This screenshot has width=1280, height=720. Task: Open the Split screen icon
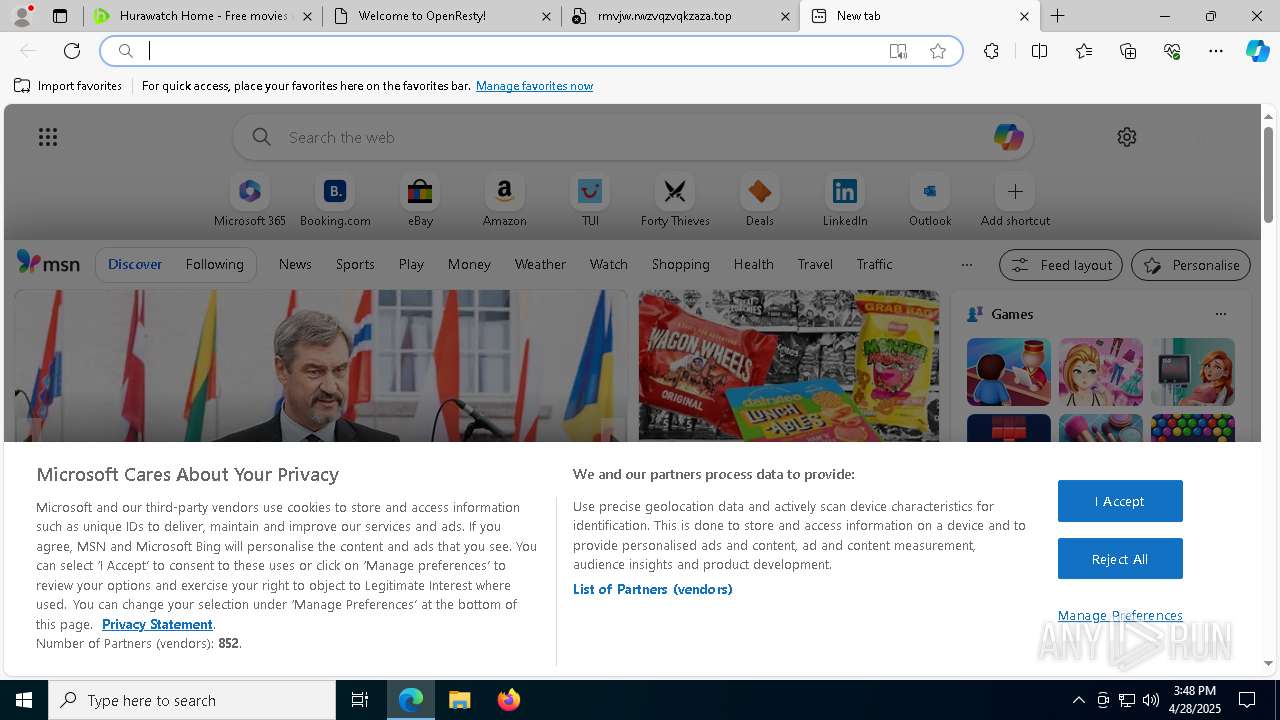1039,51
